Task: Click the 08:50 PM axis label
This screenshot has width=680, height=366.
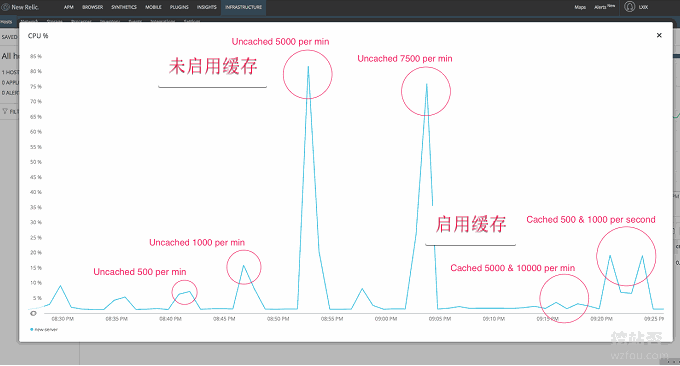Action: point(278,319)
